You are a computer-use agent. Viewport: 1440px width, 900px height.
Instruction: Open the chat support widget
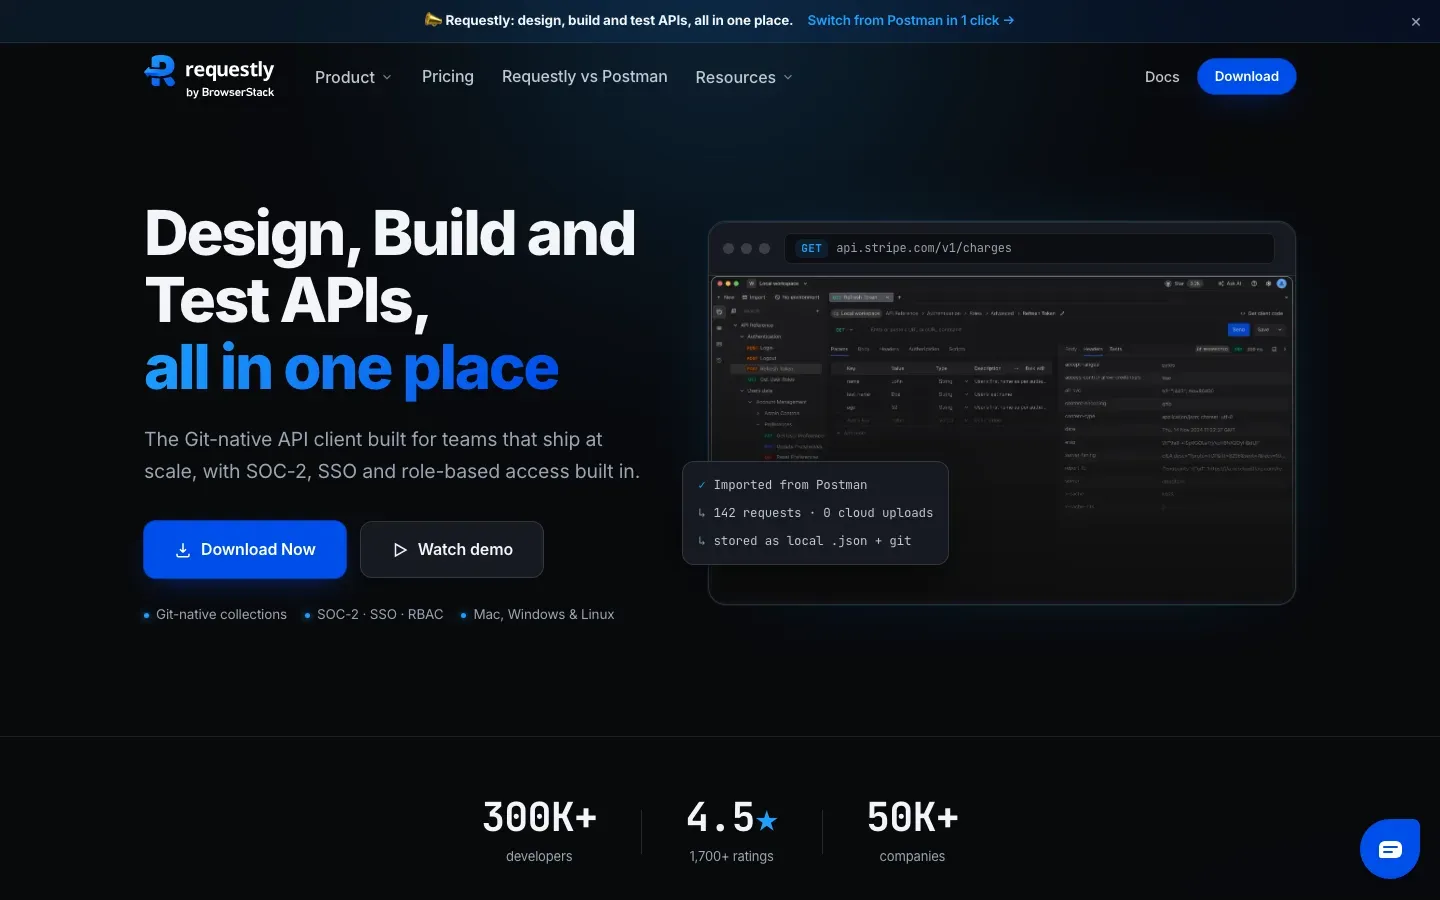pyautogui.click(x=1390, y=849)
